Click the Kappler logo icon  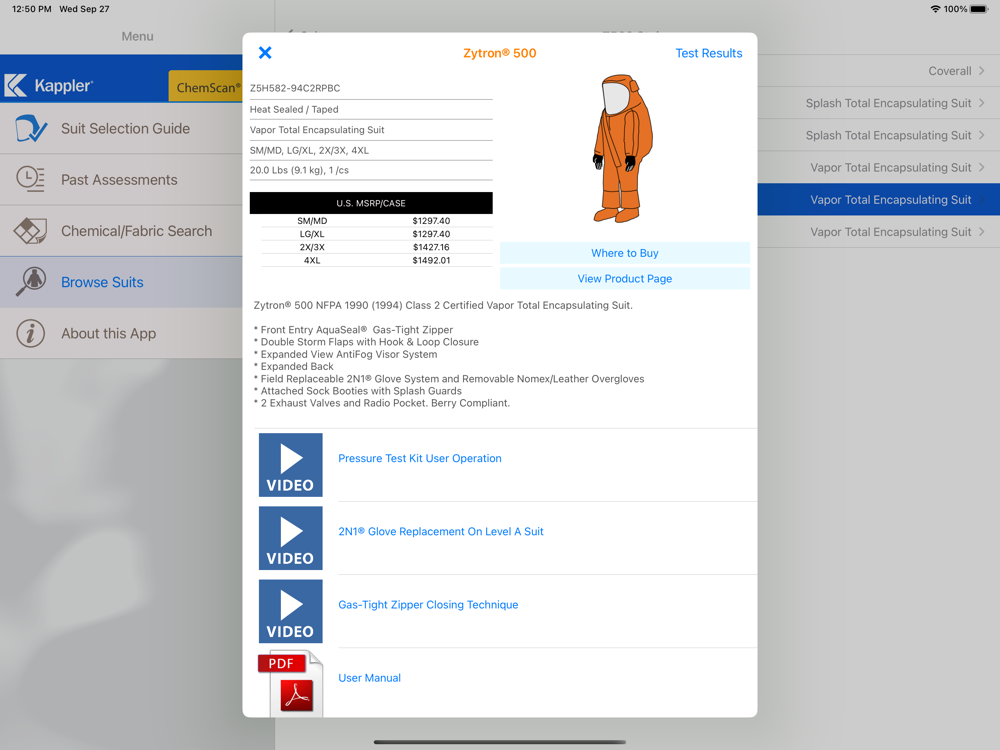click(16, 85)
